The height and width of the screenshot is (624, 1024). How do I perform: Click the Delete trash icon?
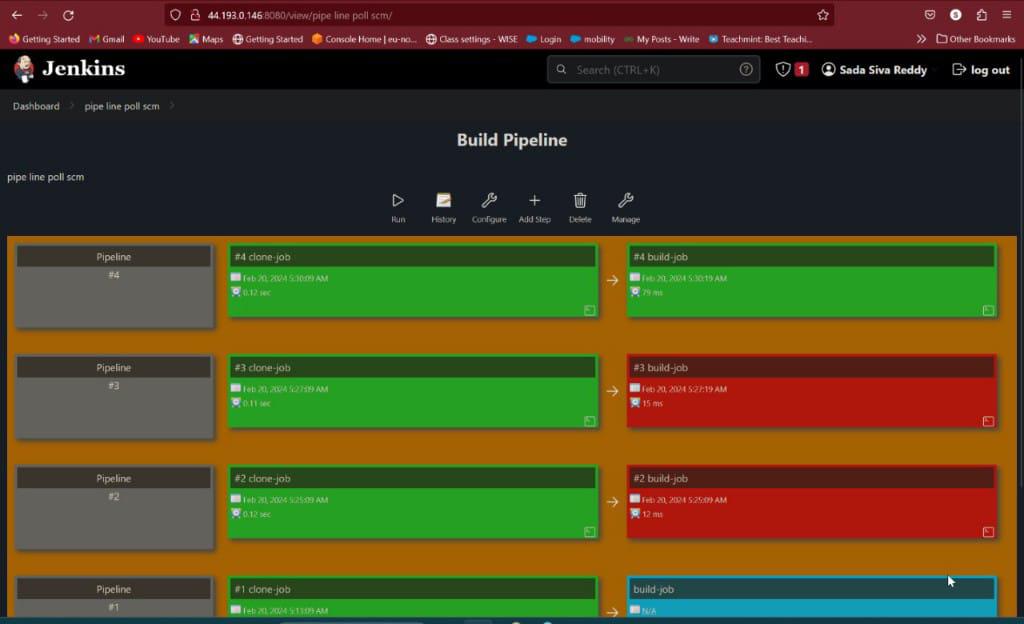point(580,200)
